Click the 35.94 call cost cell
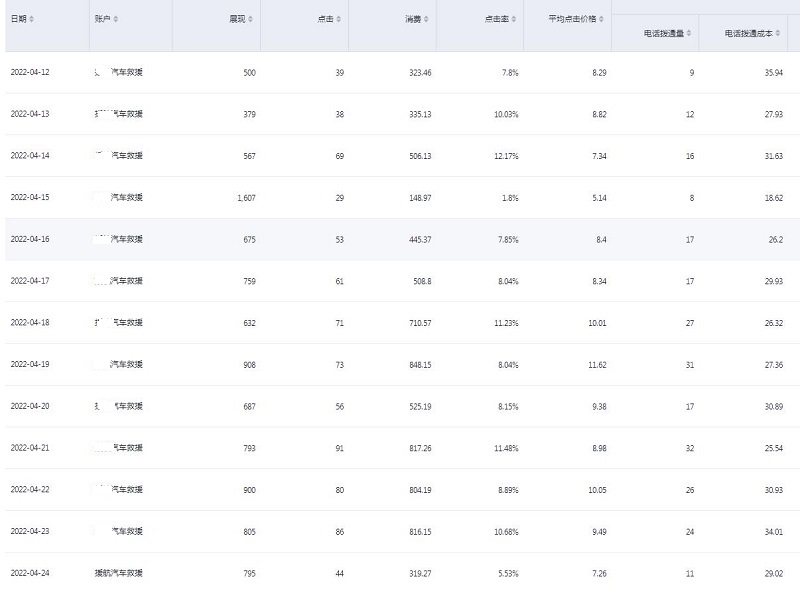 click(x=772, y=73)
